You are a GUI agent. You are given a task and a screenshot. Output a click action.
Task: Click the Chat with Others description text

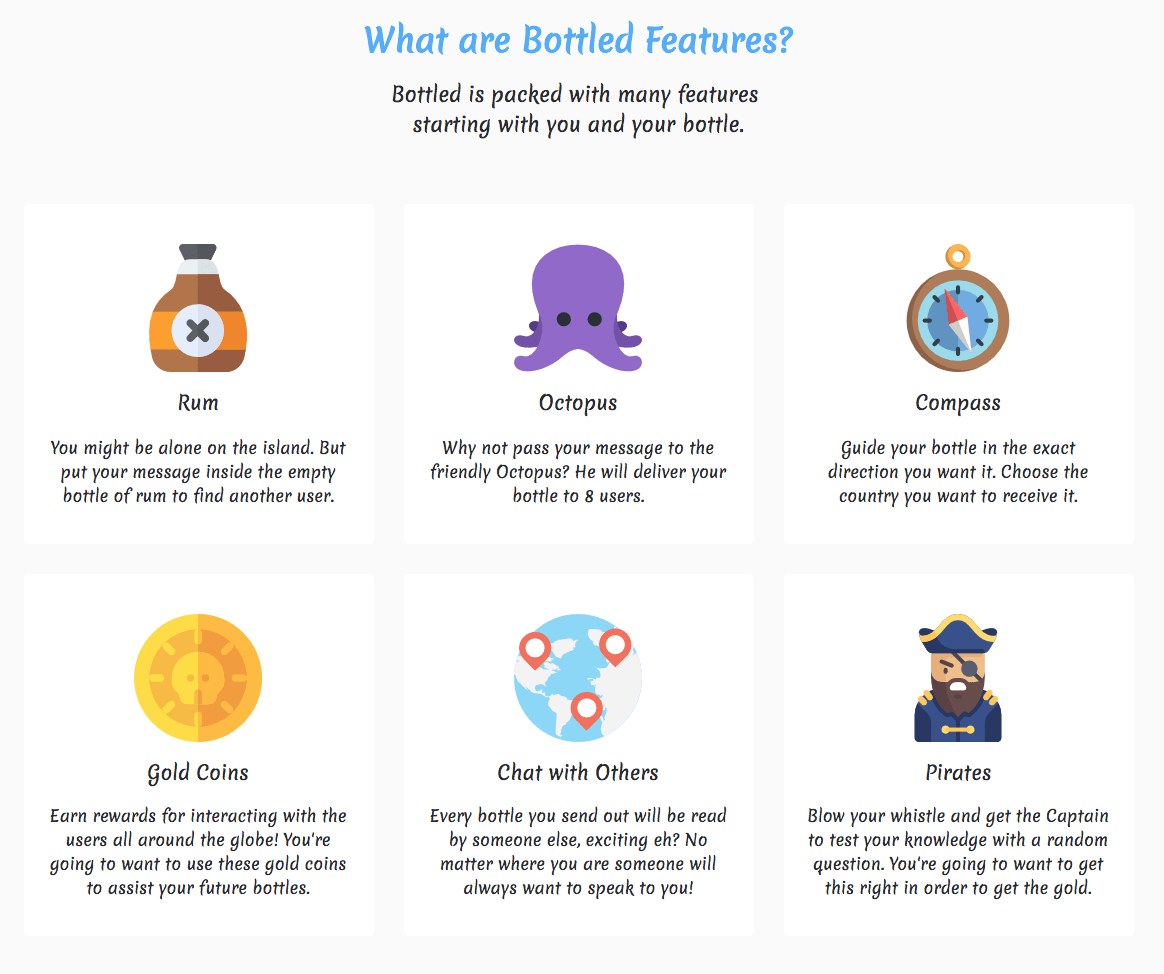click(x=578, y=852)
